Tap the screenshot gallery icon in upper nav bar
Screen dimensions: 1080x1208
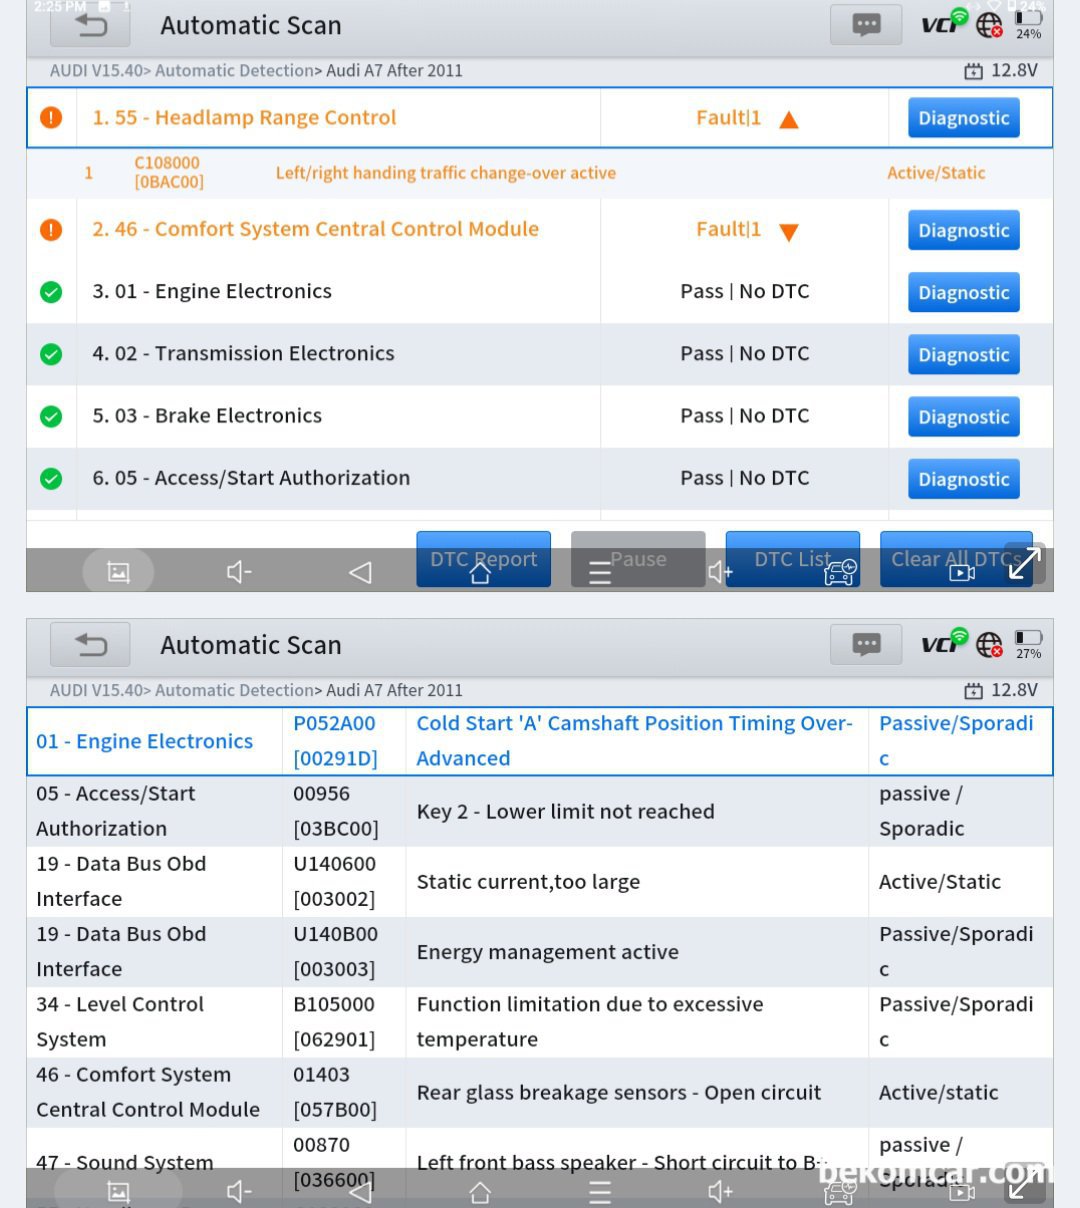coord(118,572)
